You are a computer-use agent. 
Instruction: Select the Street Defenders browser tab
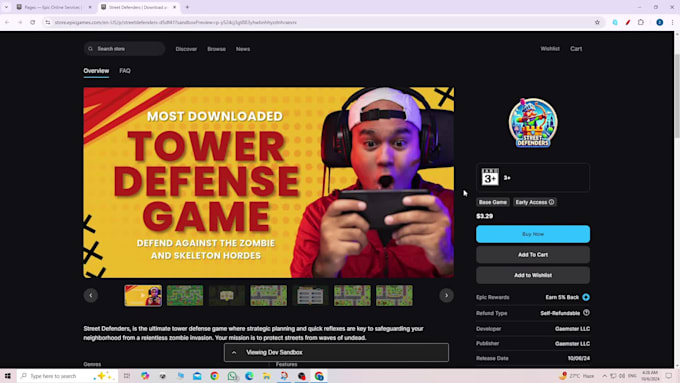(137, 7)
